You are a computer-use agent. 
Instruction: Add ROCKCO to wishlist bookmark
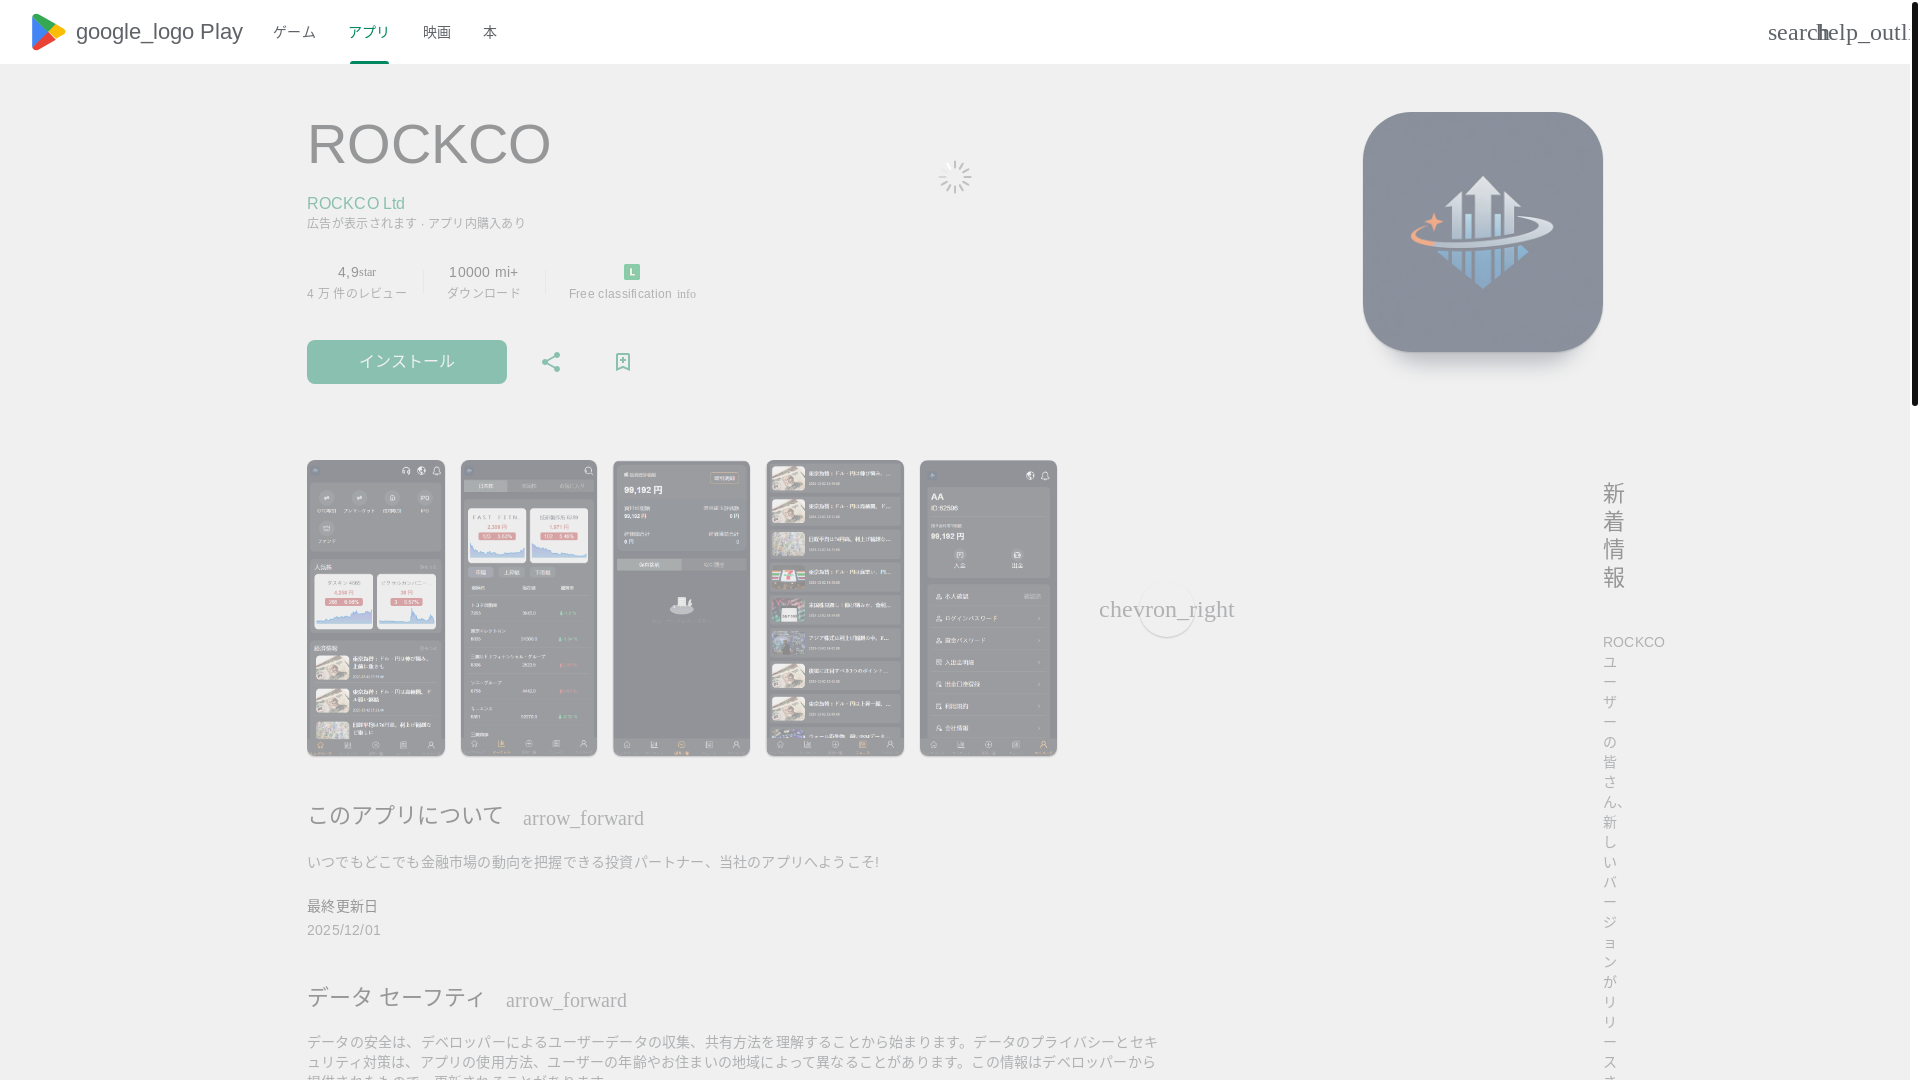[x=623, y=362]
